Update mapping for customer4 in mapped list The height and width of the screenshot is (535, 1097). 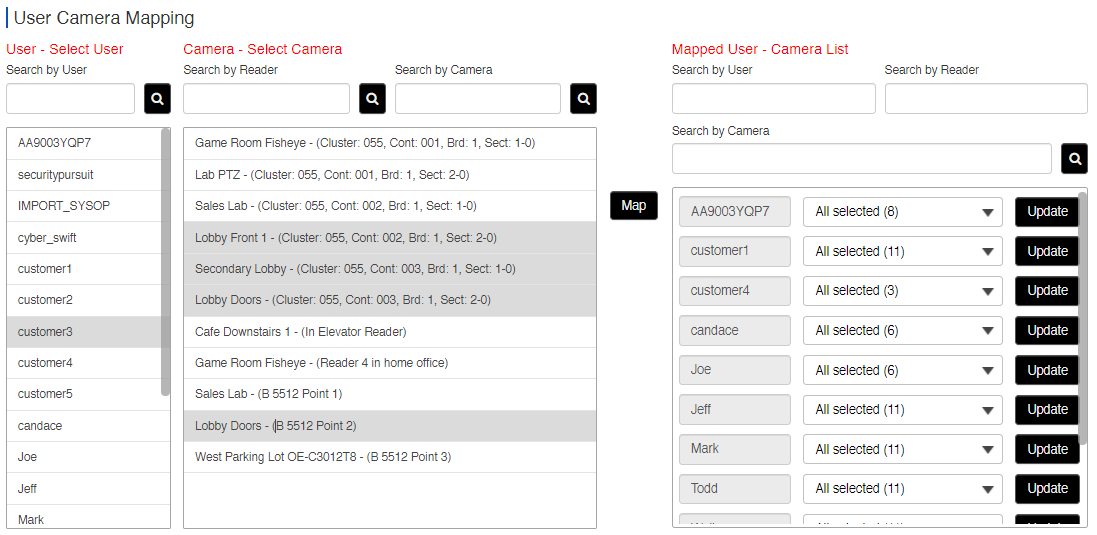click(x=1047, y=290)
